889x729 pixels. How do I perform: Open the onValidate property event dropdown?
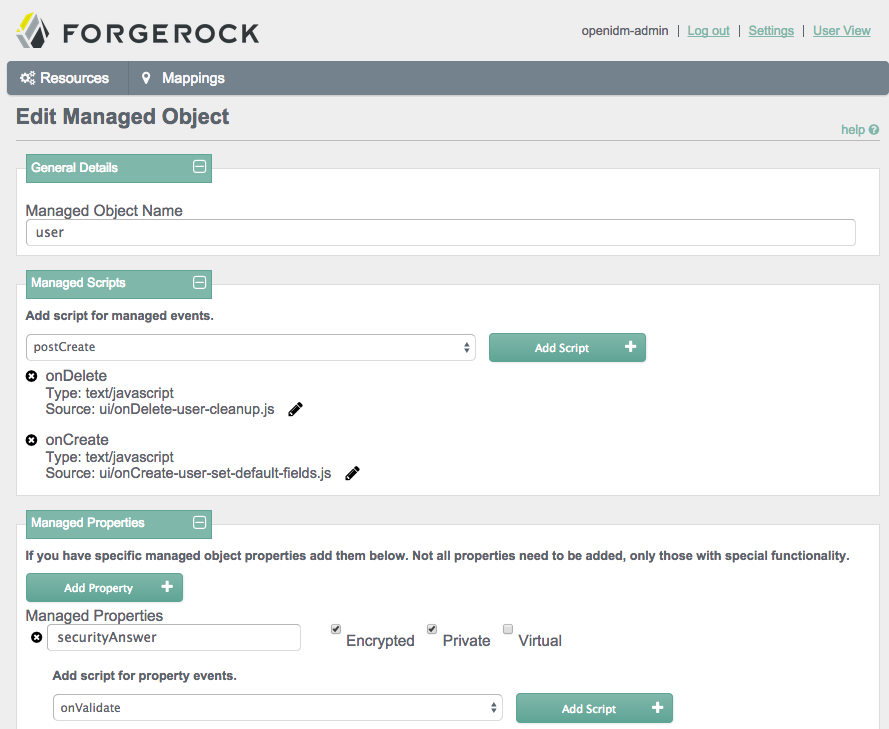click(x=278, y=707)
